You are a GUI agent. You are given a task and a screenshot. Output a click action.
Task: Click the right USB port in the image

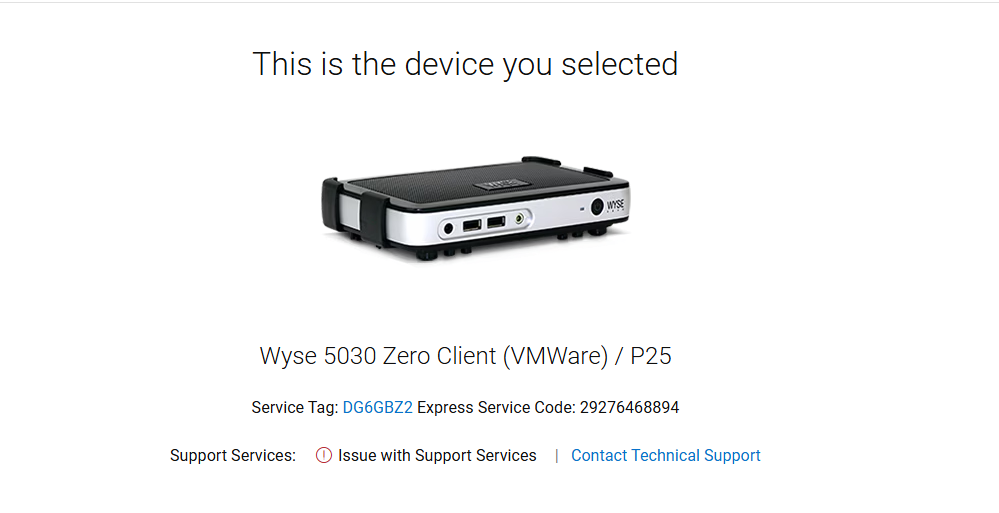coord(496,222)
